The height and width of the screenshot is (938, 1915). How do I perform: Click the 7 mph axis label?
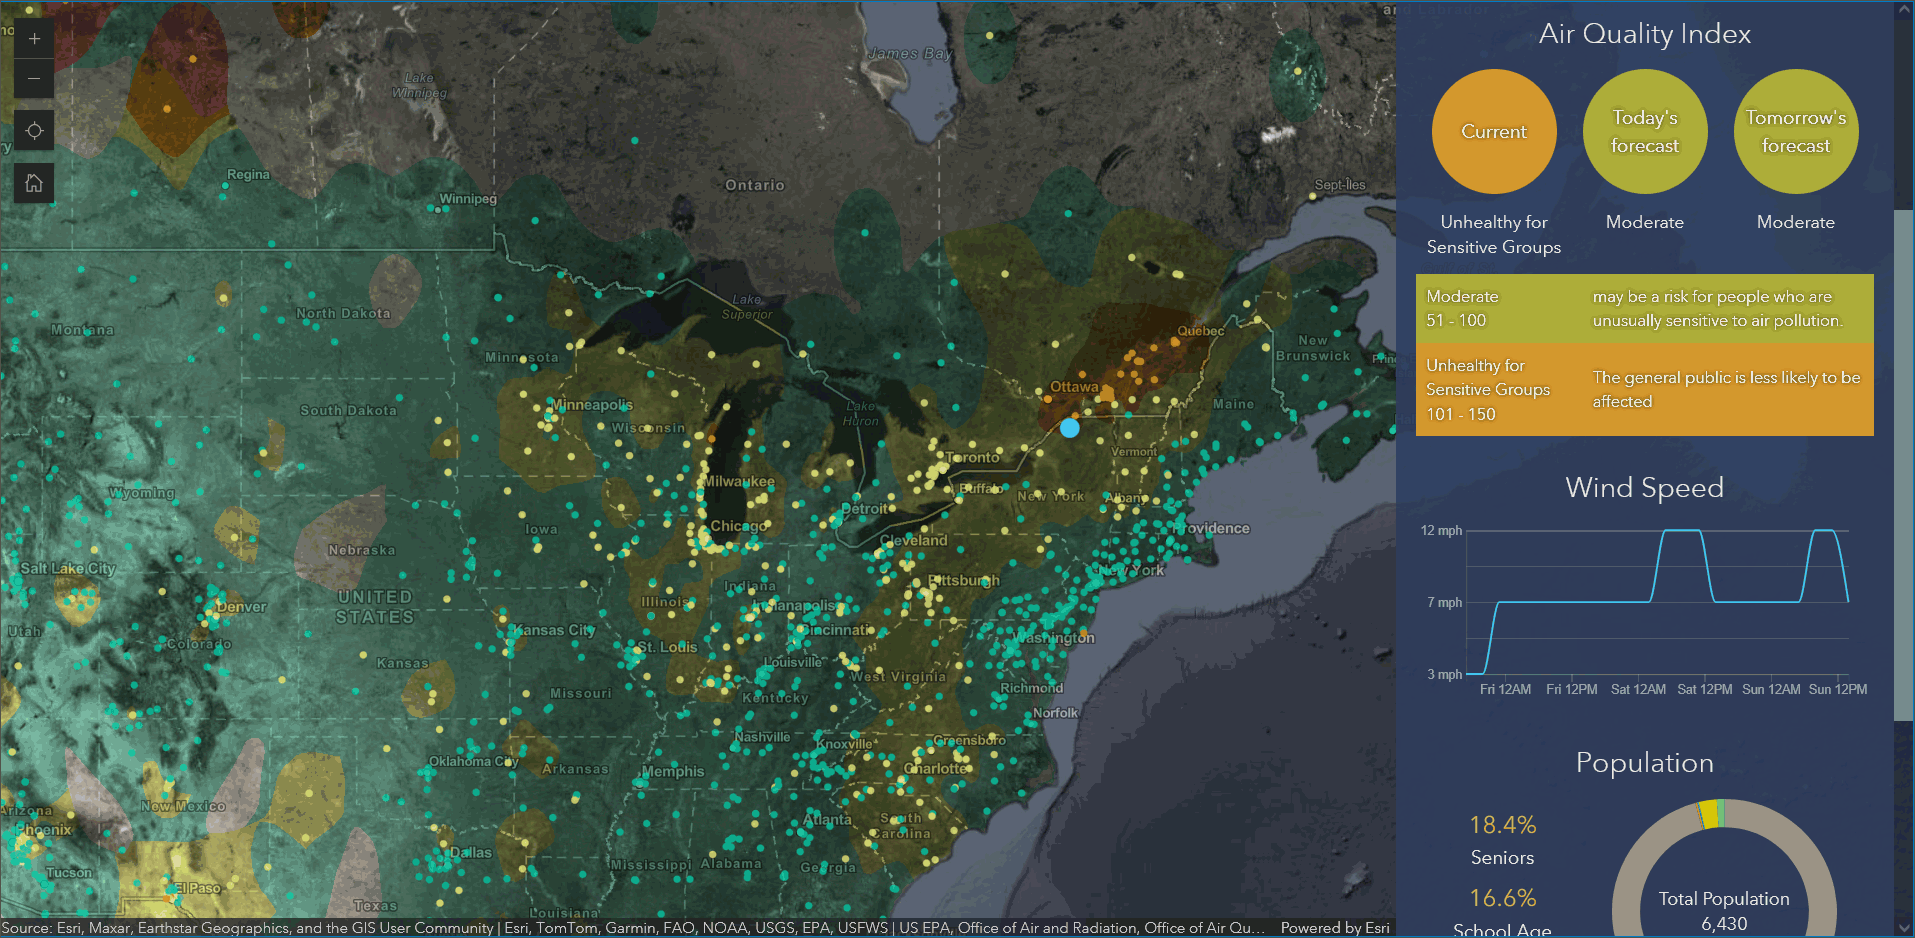1444,603
